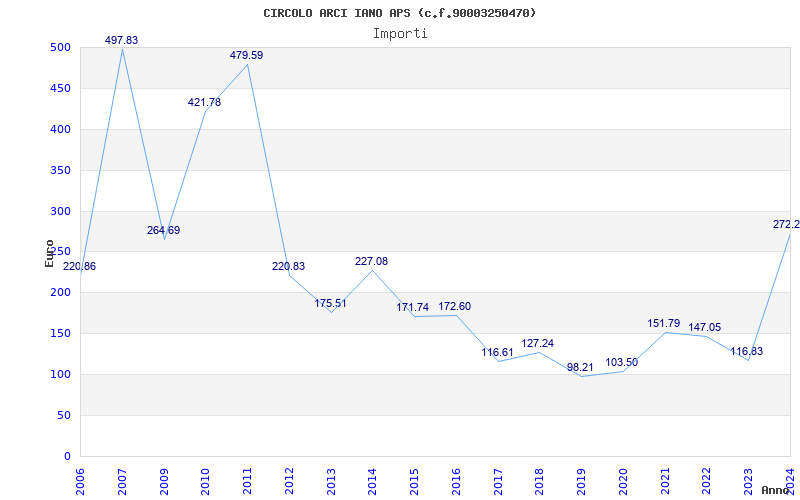Click the y-axis value 400
The image size is (800, 500).
point(59,130)
